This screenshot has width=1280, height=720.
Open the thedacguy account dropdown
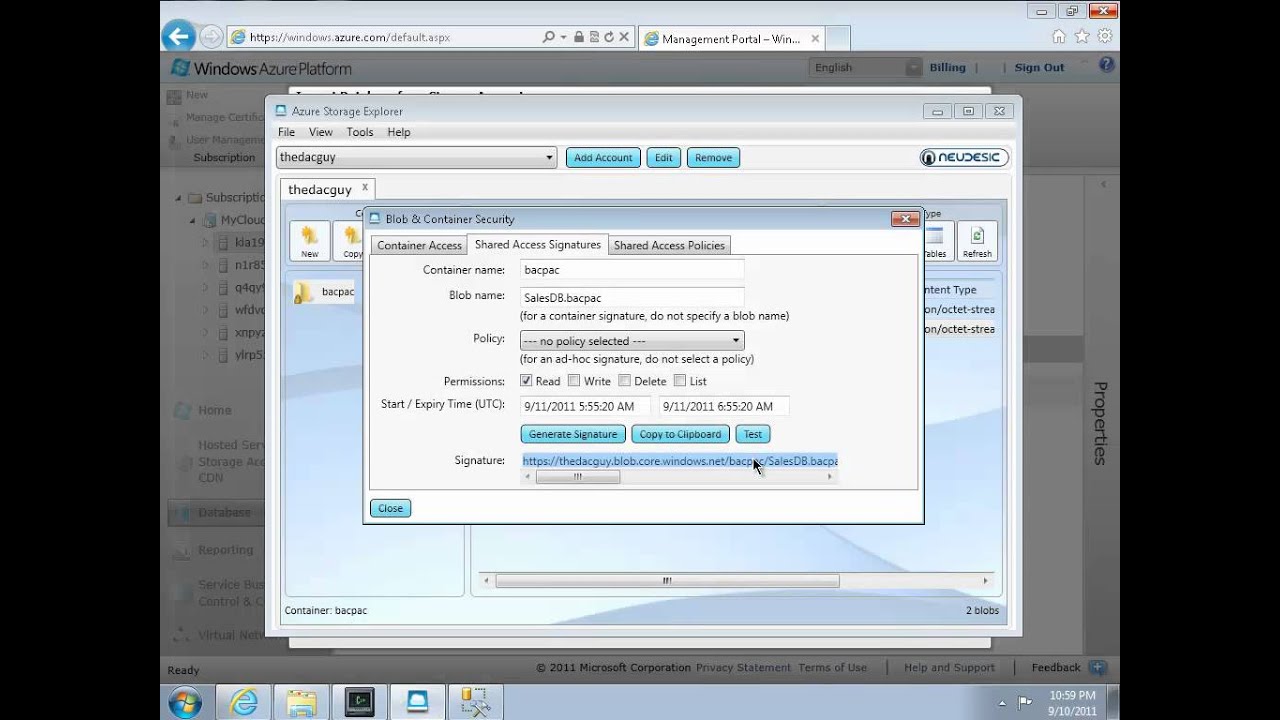(x=416, y=157)
